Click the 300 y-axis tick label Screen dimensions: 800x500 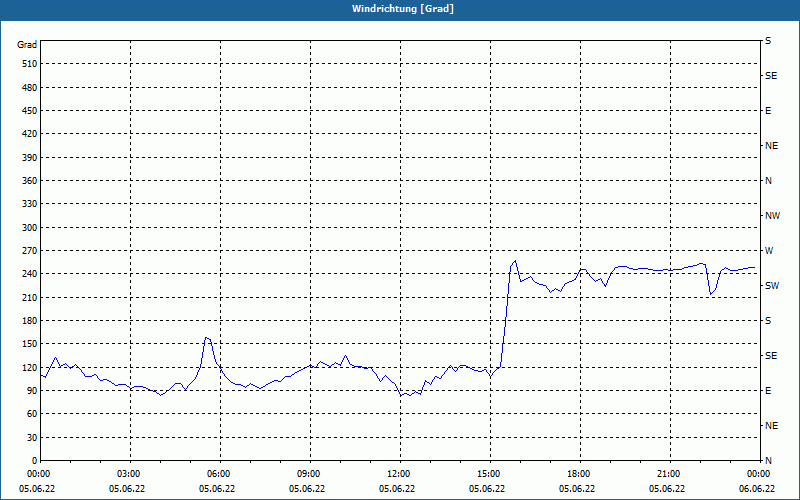[x=30, y=228]
